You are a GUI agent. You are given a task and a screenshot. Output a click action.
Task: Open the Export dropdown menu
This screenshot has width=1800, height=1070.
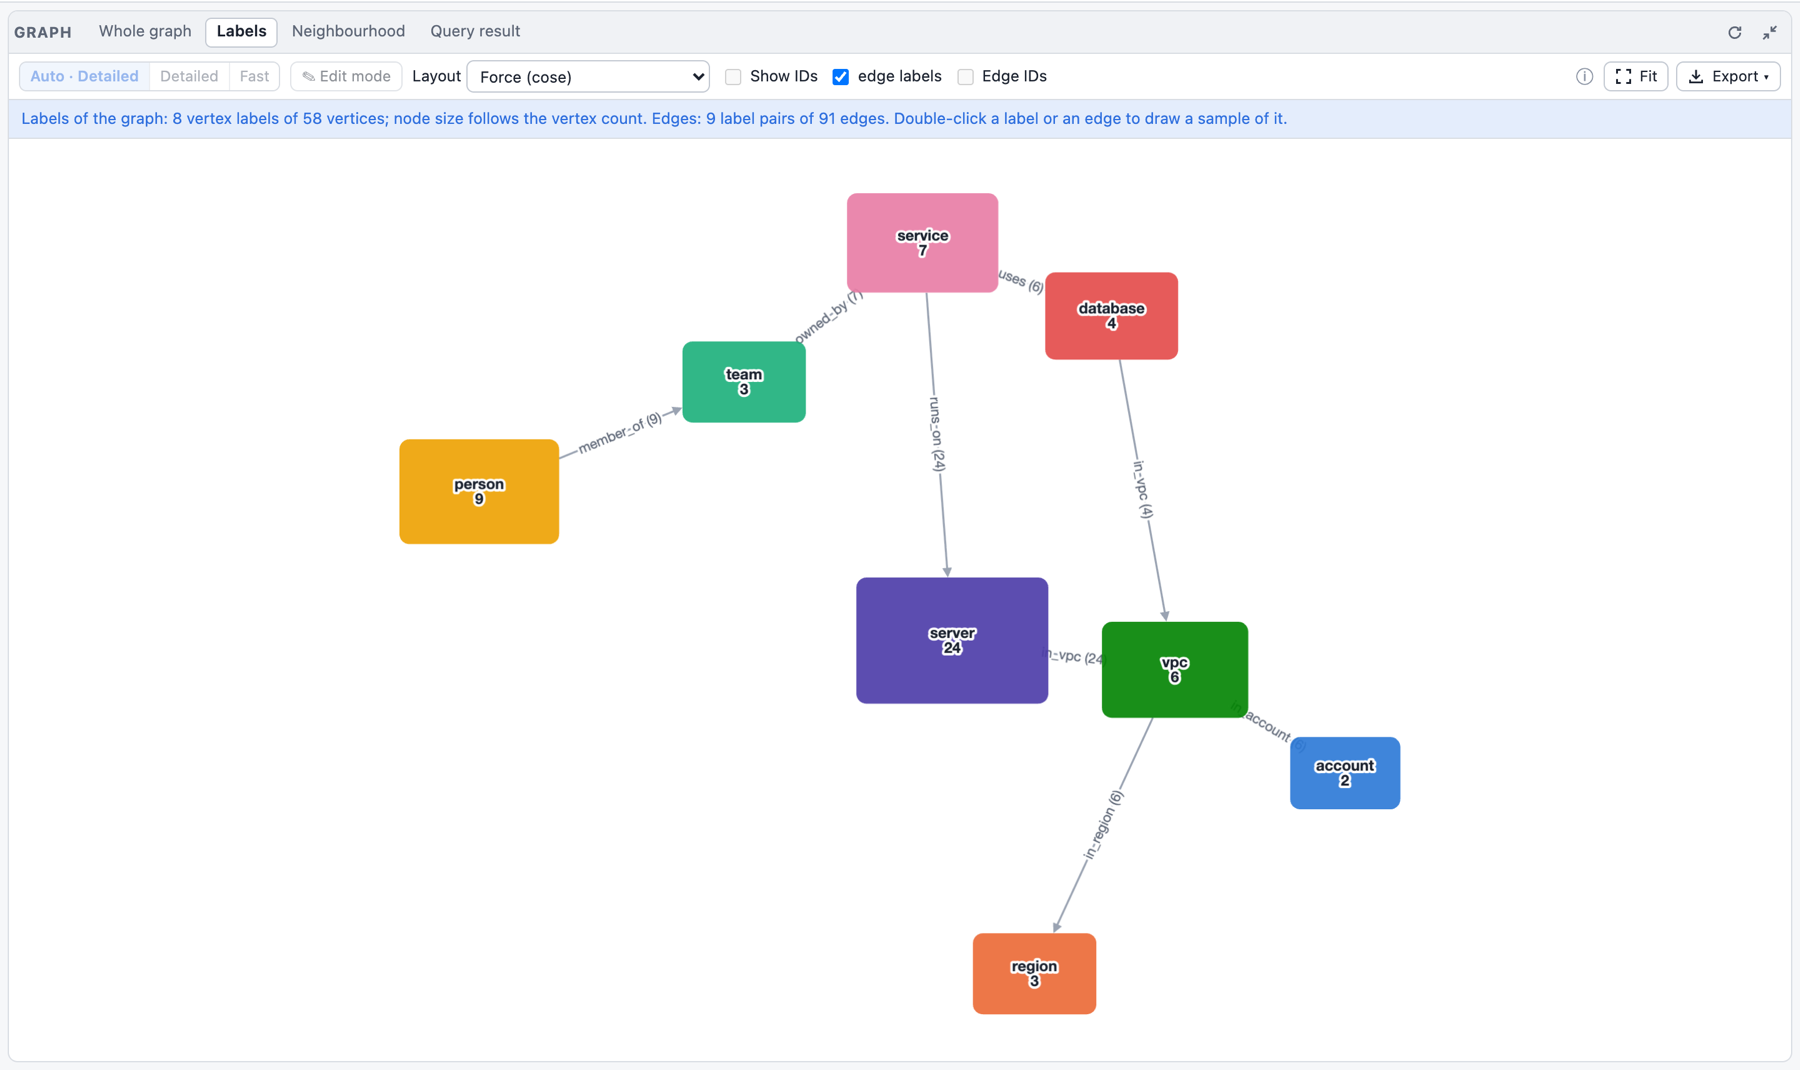click(1728, 76)
